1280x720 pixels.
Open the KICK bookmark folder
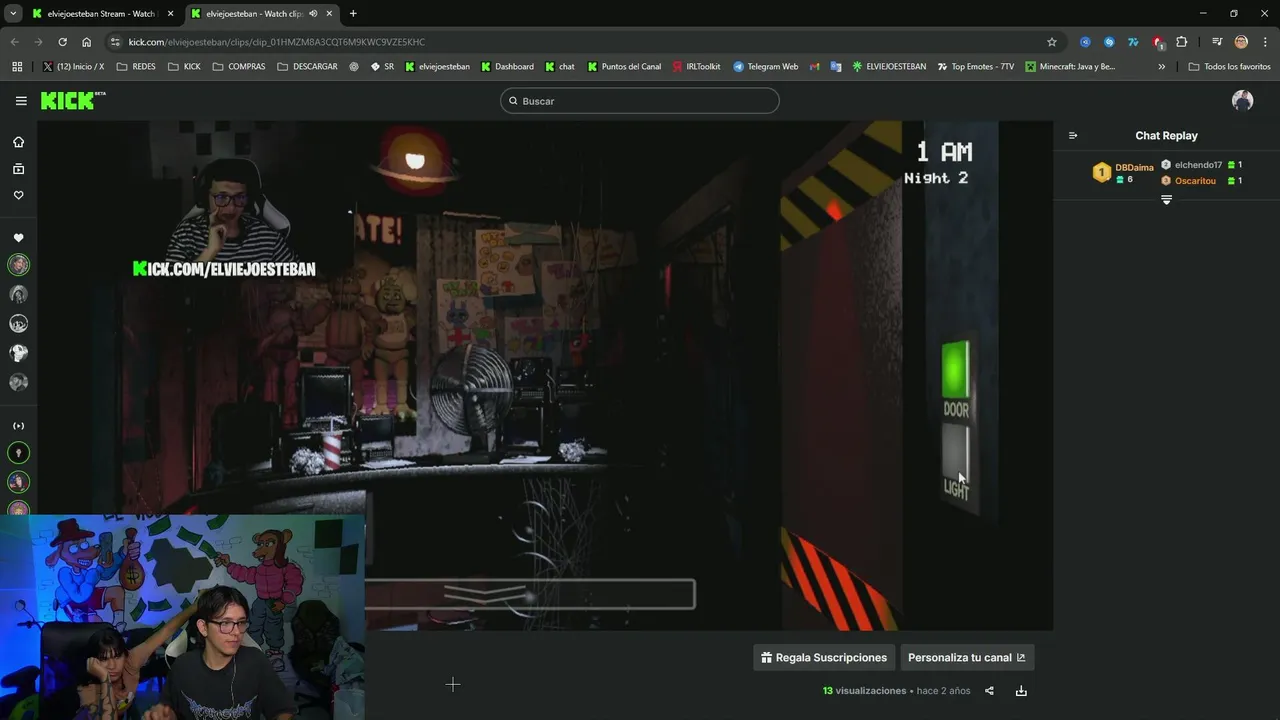pos(184,67)
